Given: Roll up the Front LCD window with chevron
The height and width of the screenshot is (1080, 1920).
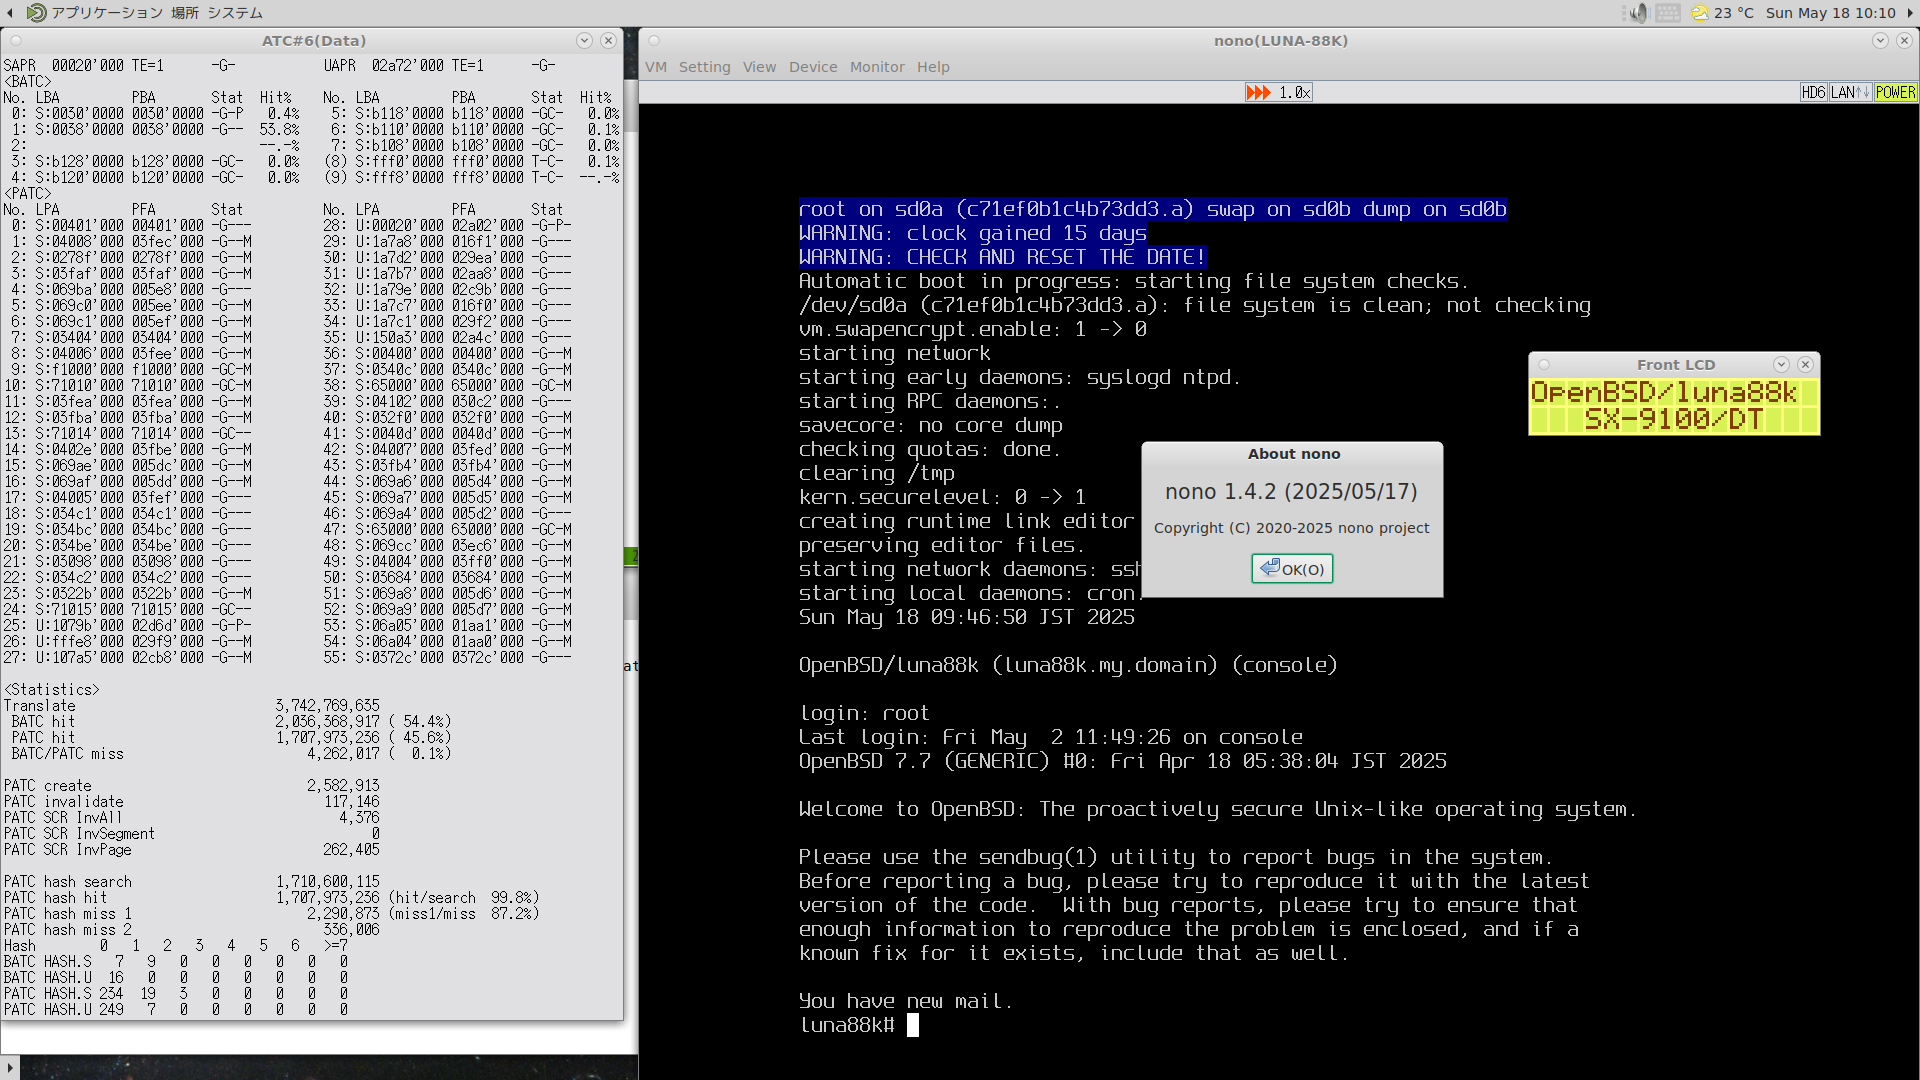Looking at the screenshot, I should [1781, 365].
